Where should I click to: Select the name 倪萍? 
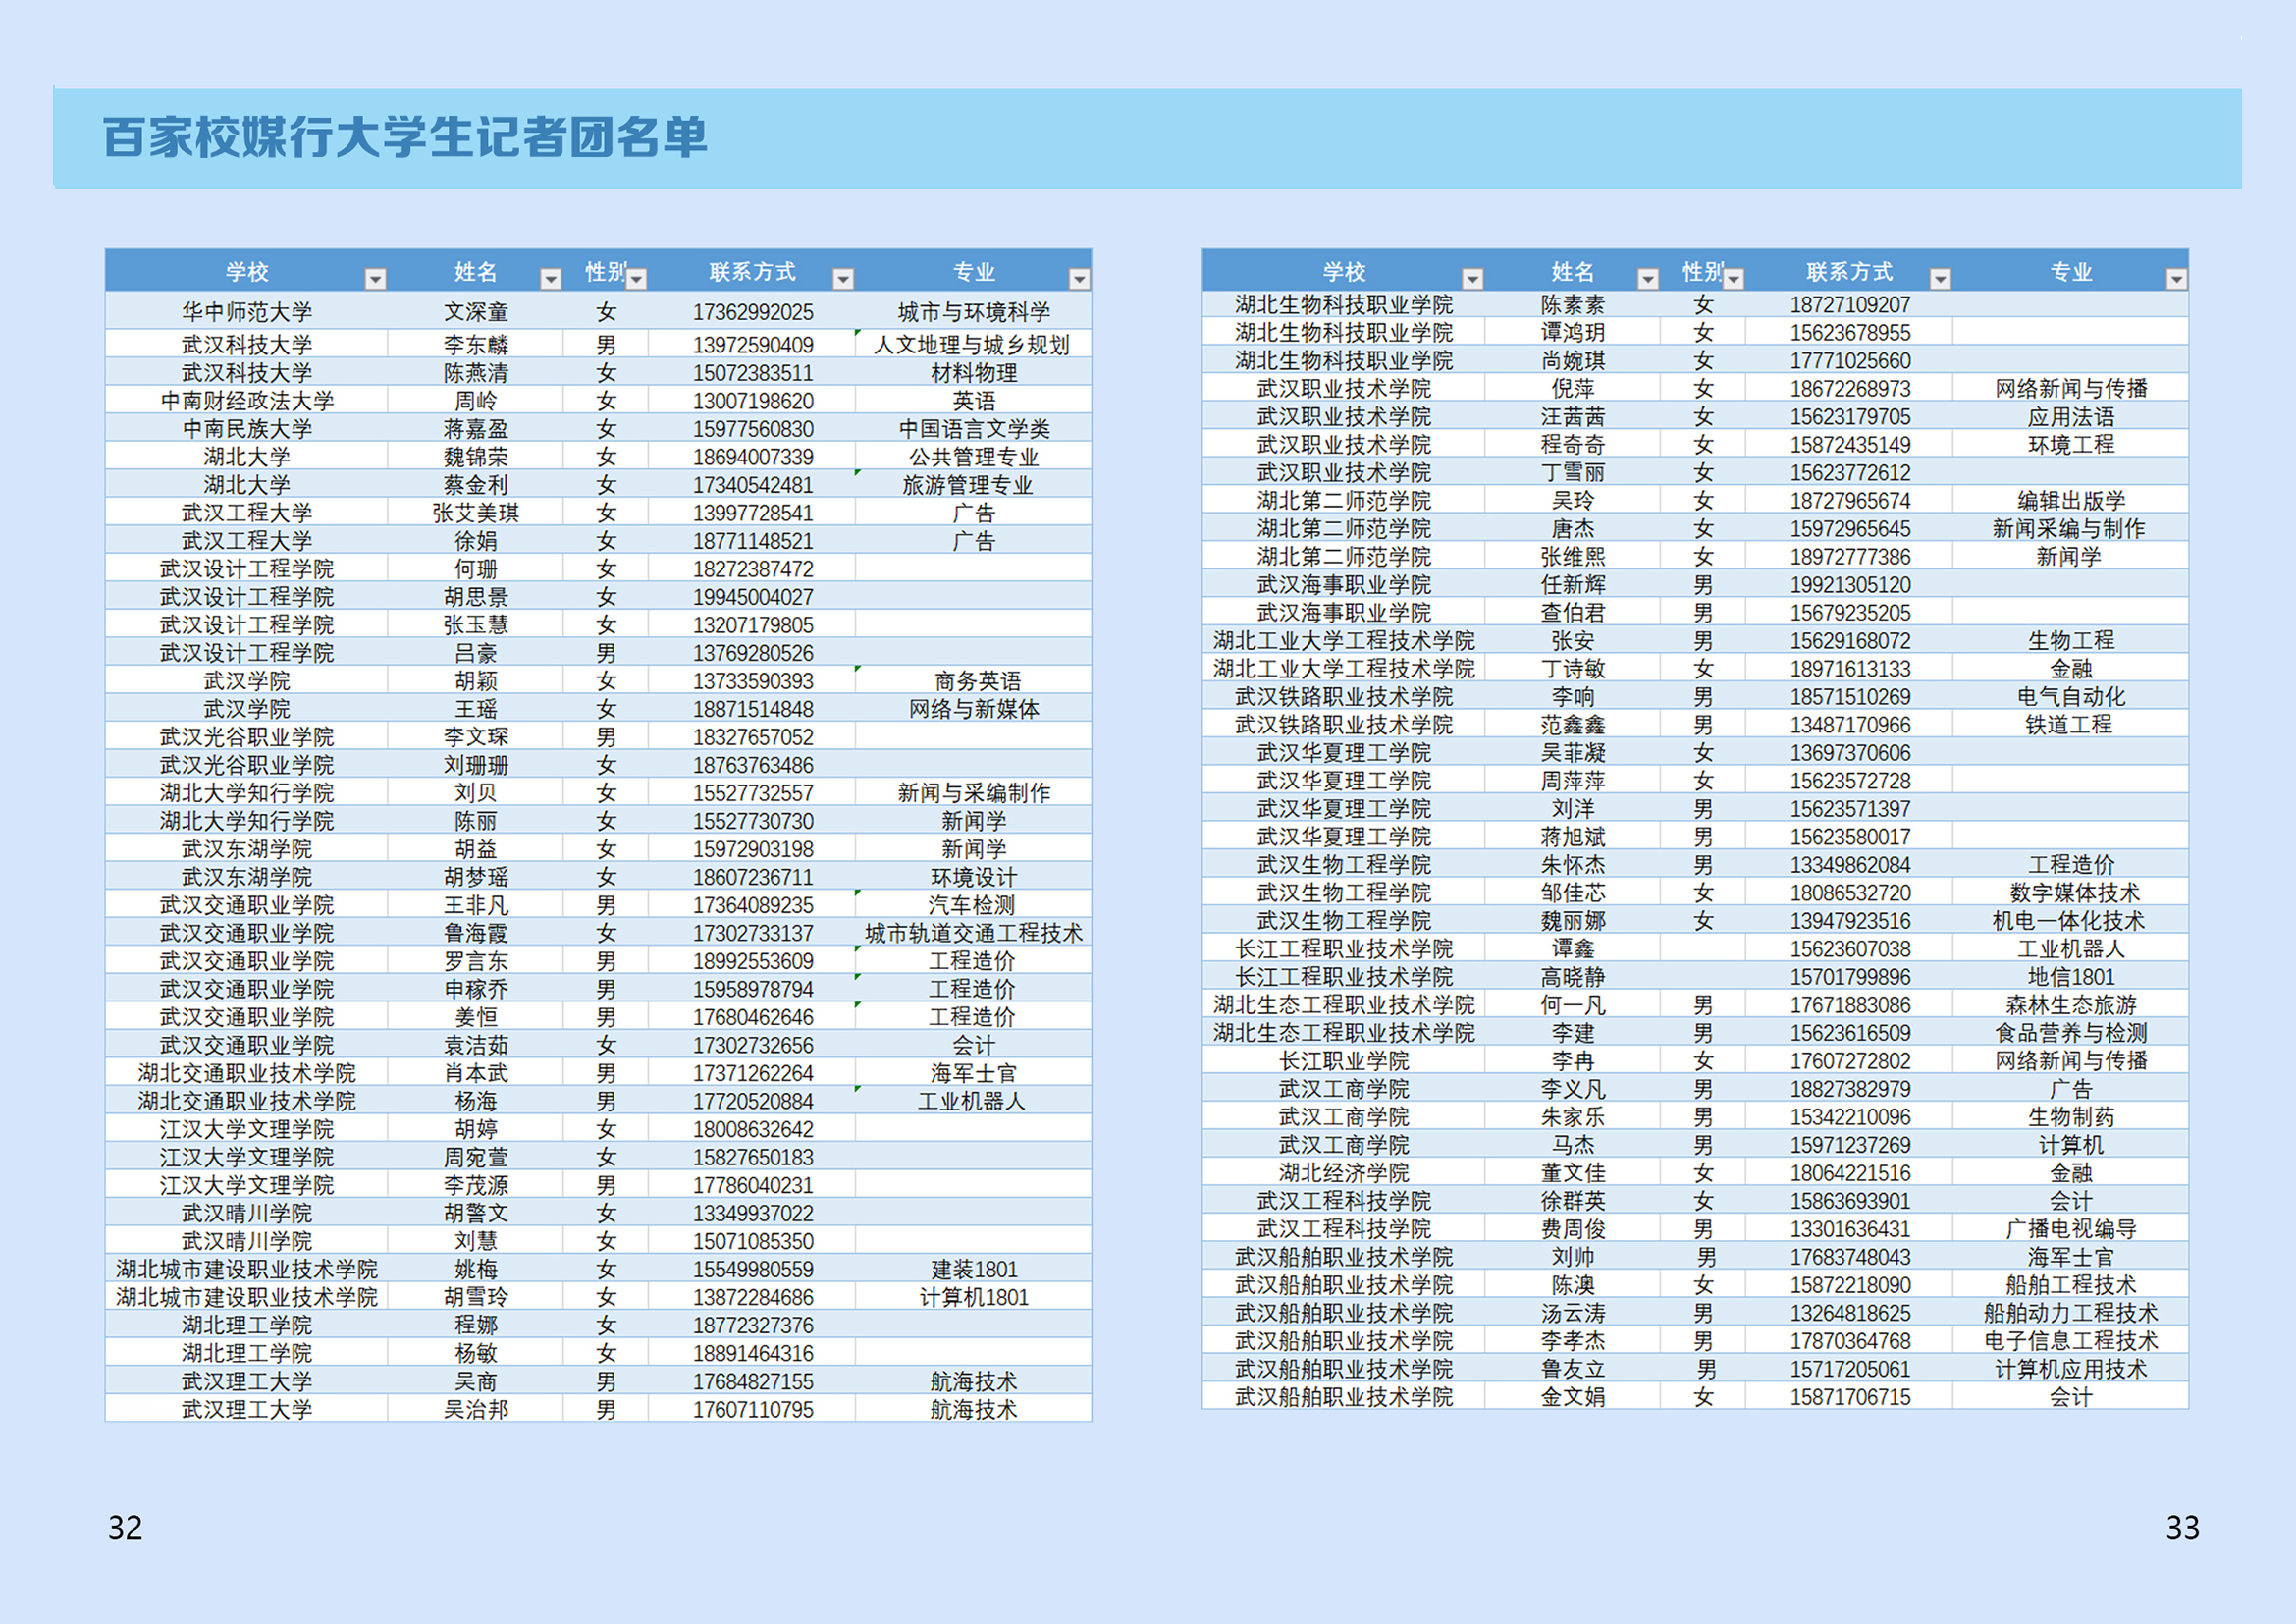coord(1573,388)
